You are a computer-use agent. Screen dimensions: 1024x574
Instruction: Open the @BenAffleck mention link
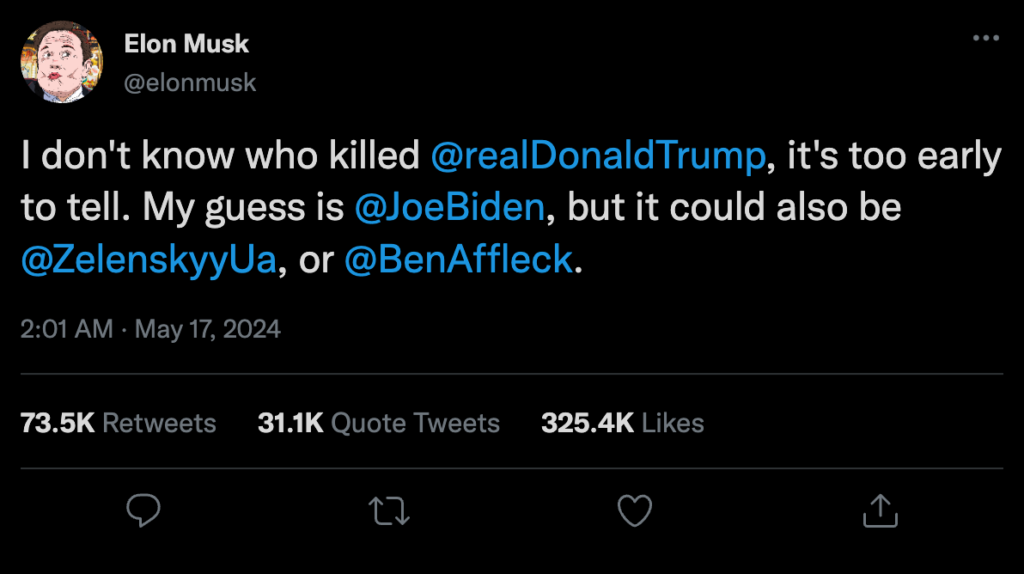458,259
